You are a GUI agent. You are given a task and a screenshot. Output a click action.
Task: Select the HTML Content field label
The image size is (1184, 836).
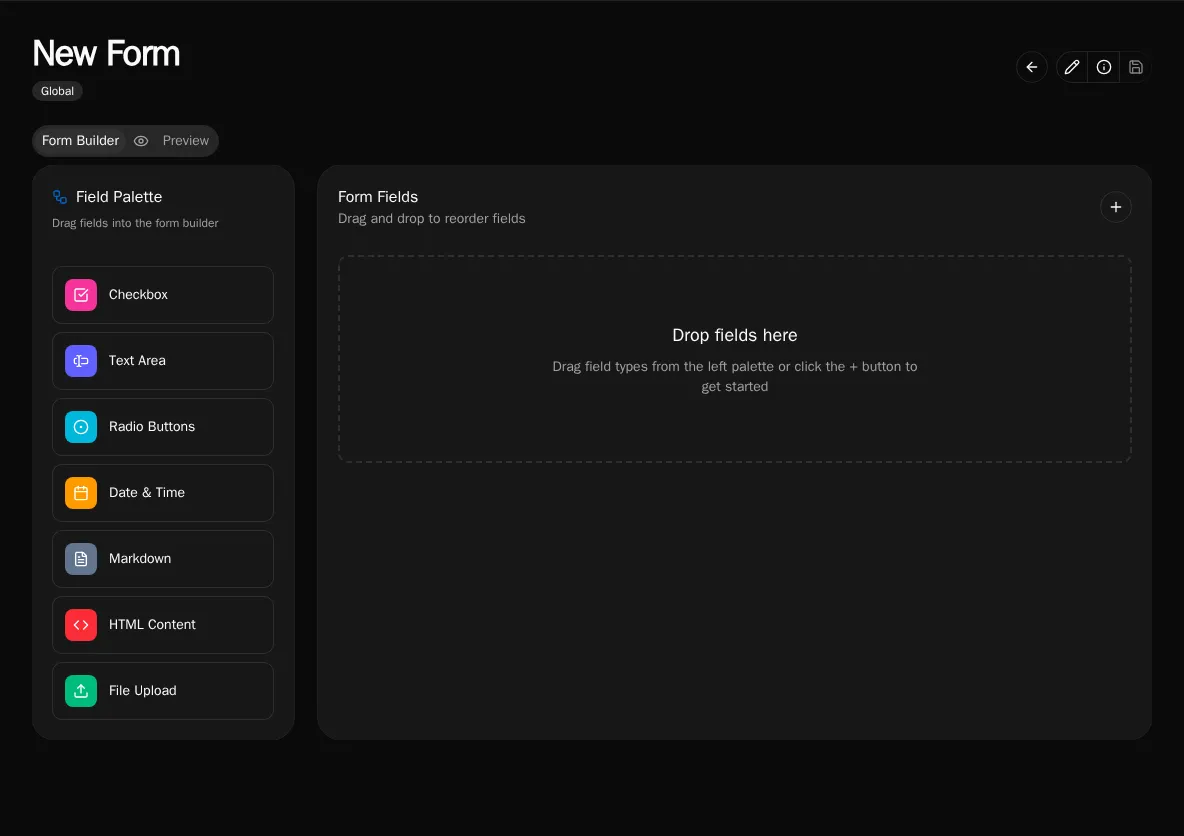[152, 625]
